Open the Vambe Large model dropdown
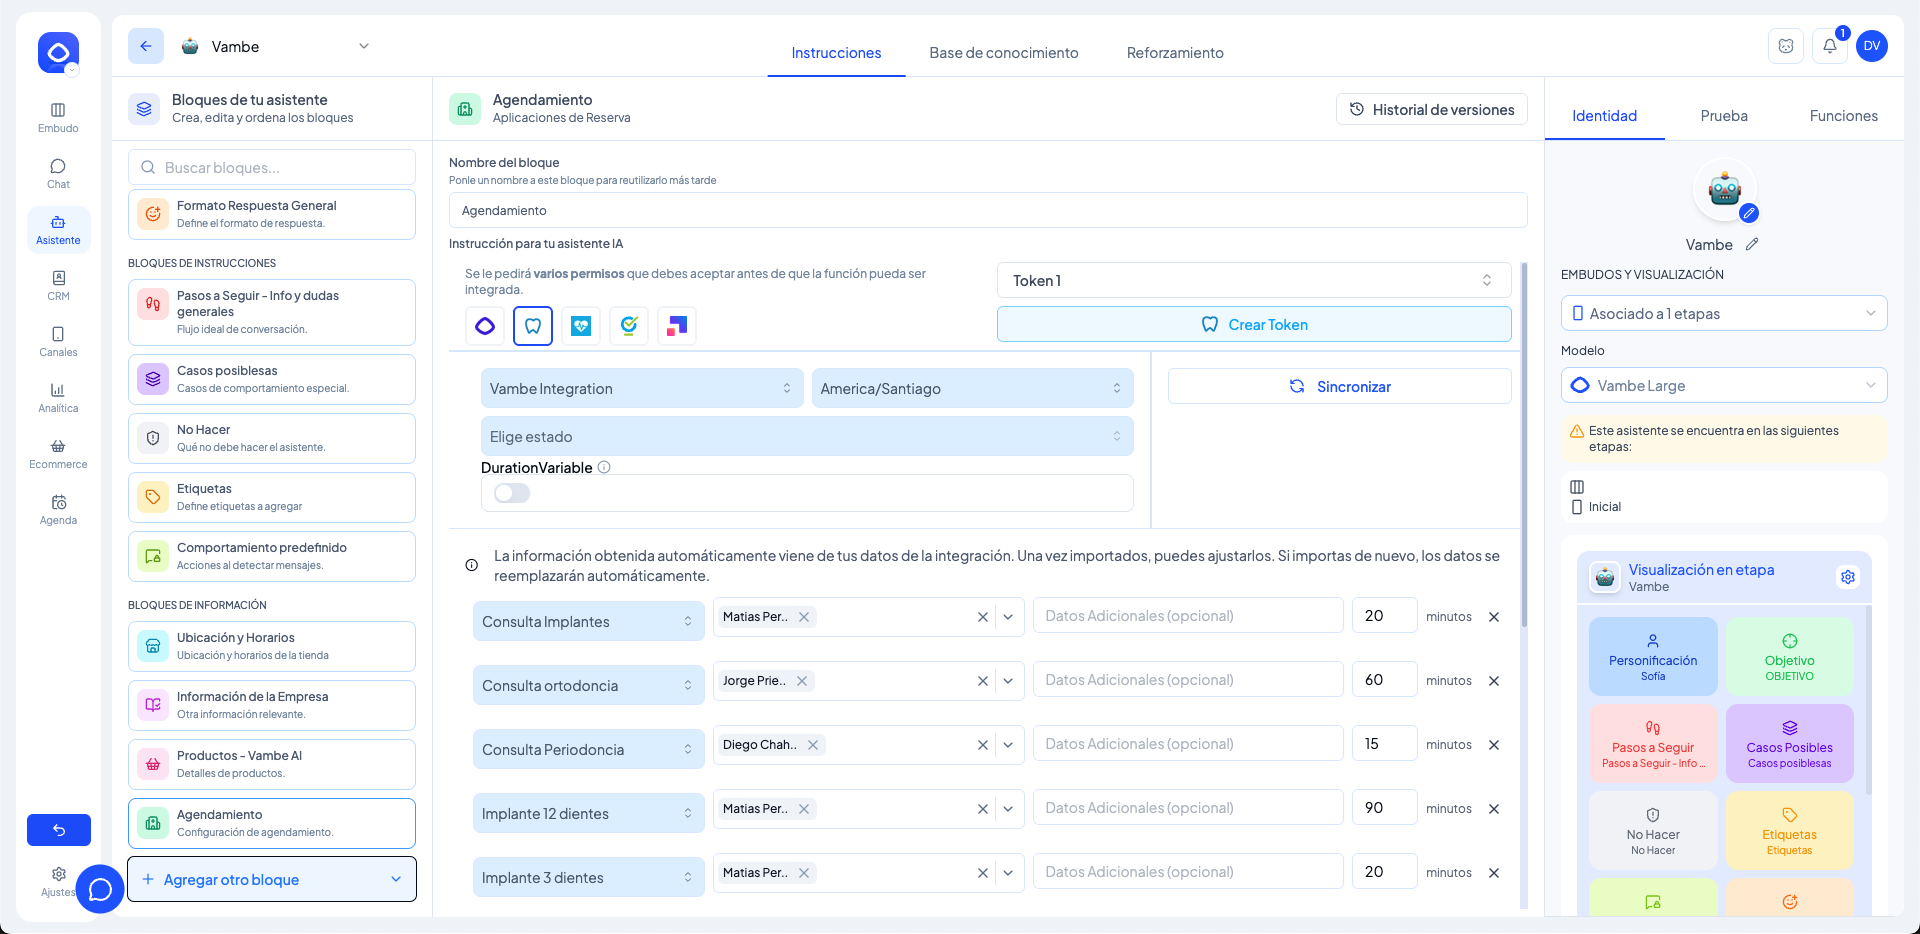 click(1724, 386)
